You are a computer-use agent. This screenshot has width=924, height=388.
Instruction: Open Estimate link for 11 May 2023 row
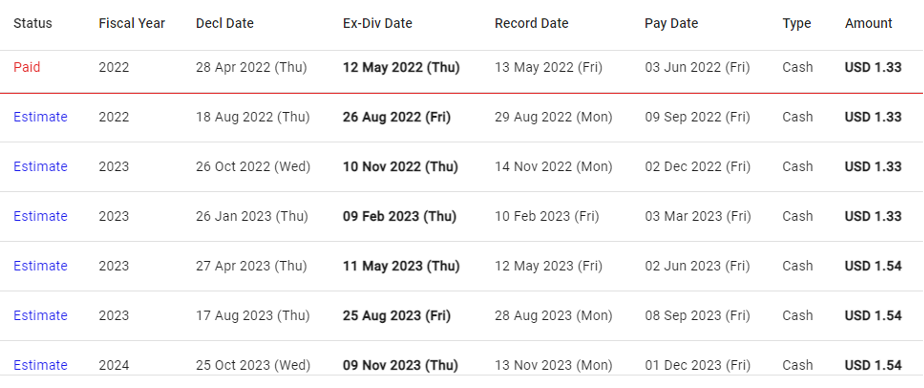pyautogui.click(x=40, y=266)
